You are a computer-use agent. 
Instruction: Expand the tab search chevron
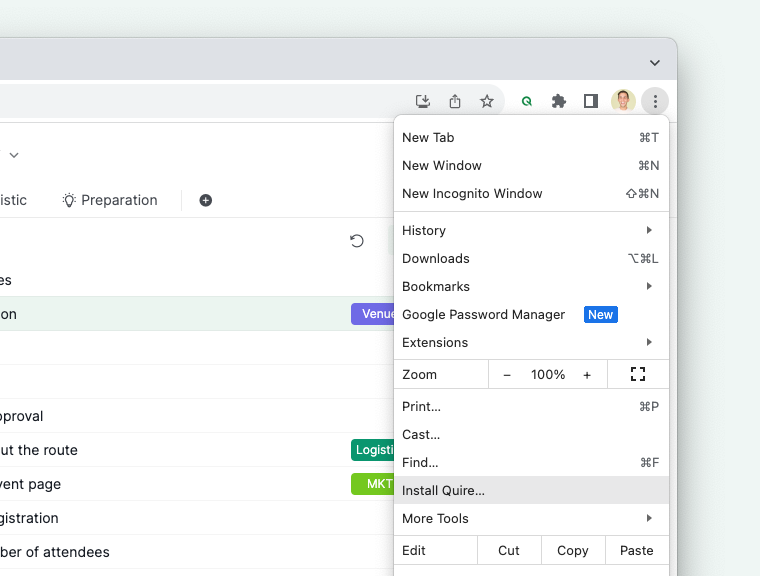[x=655, y=63]
